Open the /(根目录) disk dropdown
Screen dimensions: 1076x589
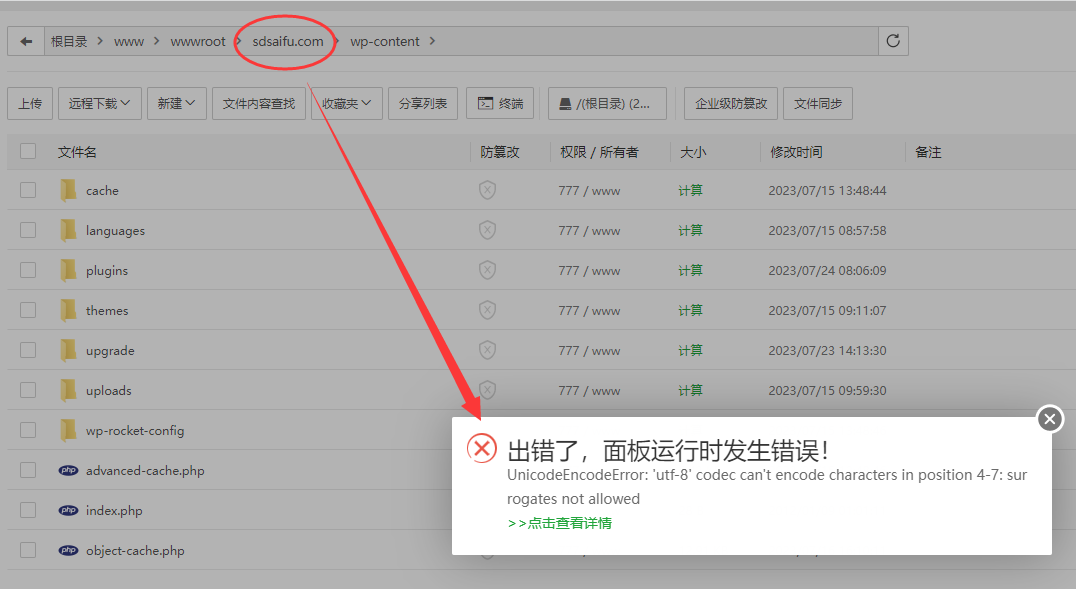click(x=607, y=104)
